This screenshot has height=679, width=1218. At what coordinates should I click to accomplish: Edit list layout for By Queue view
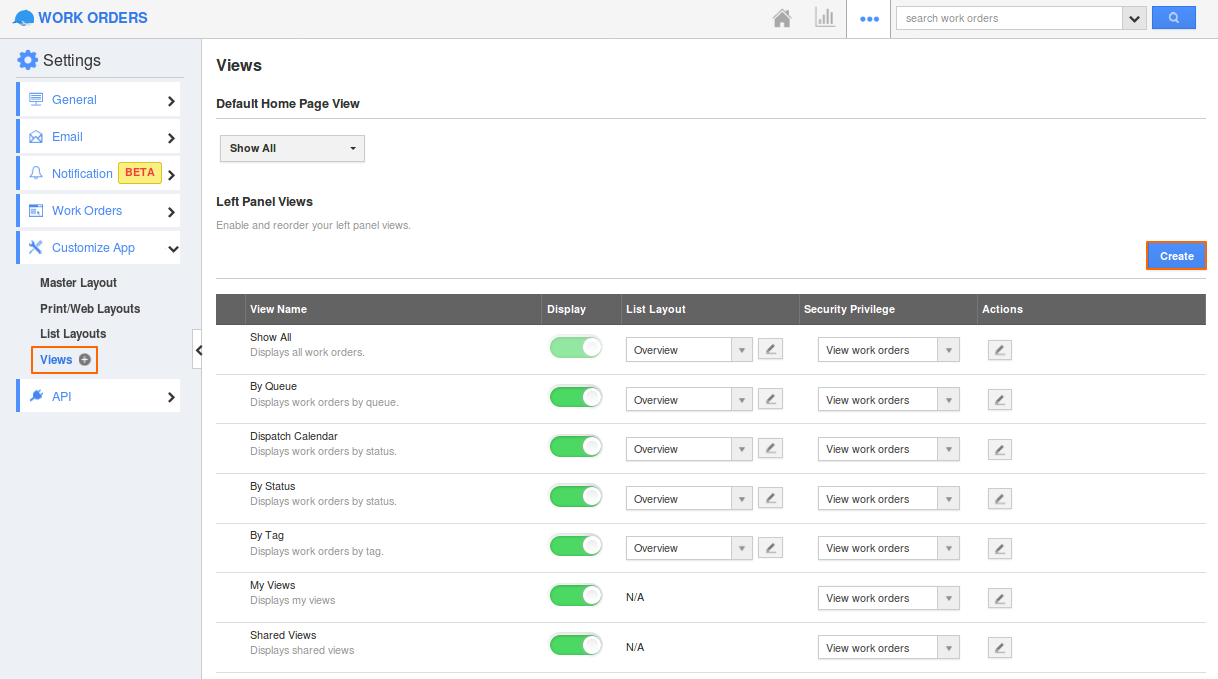(x=770, y=399)
